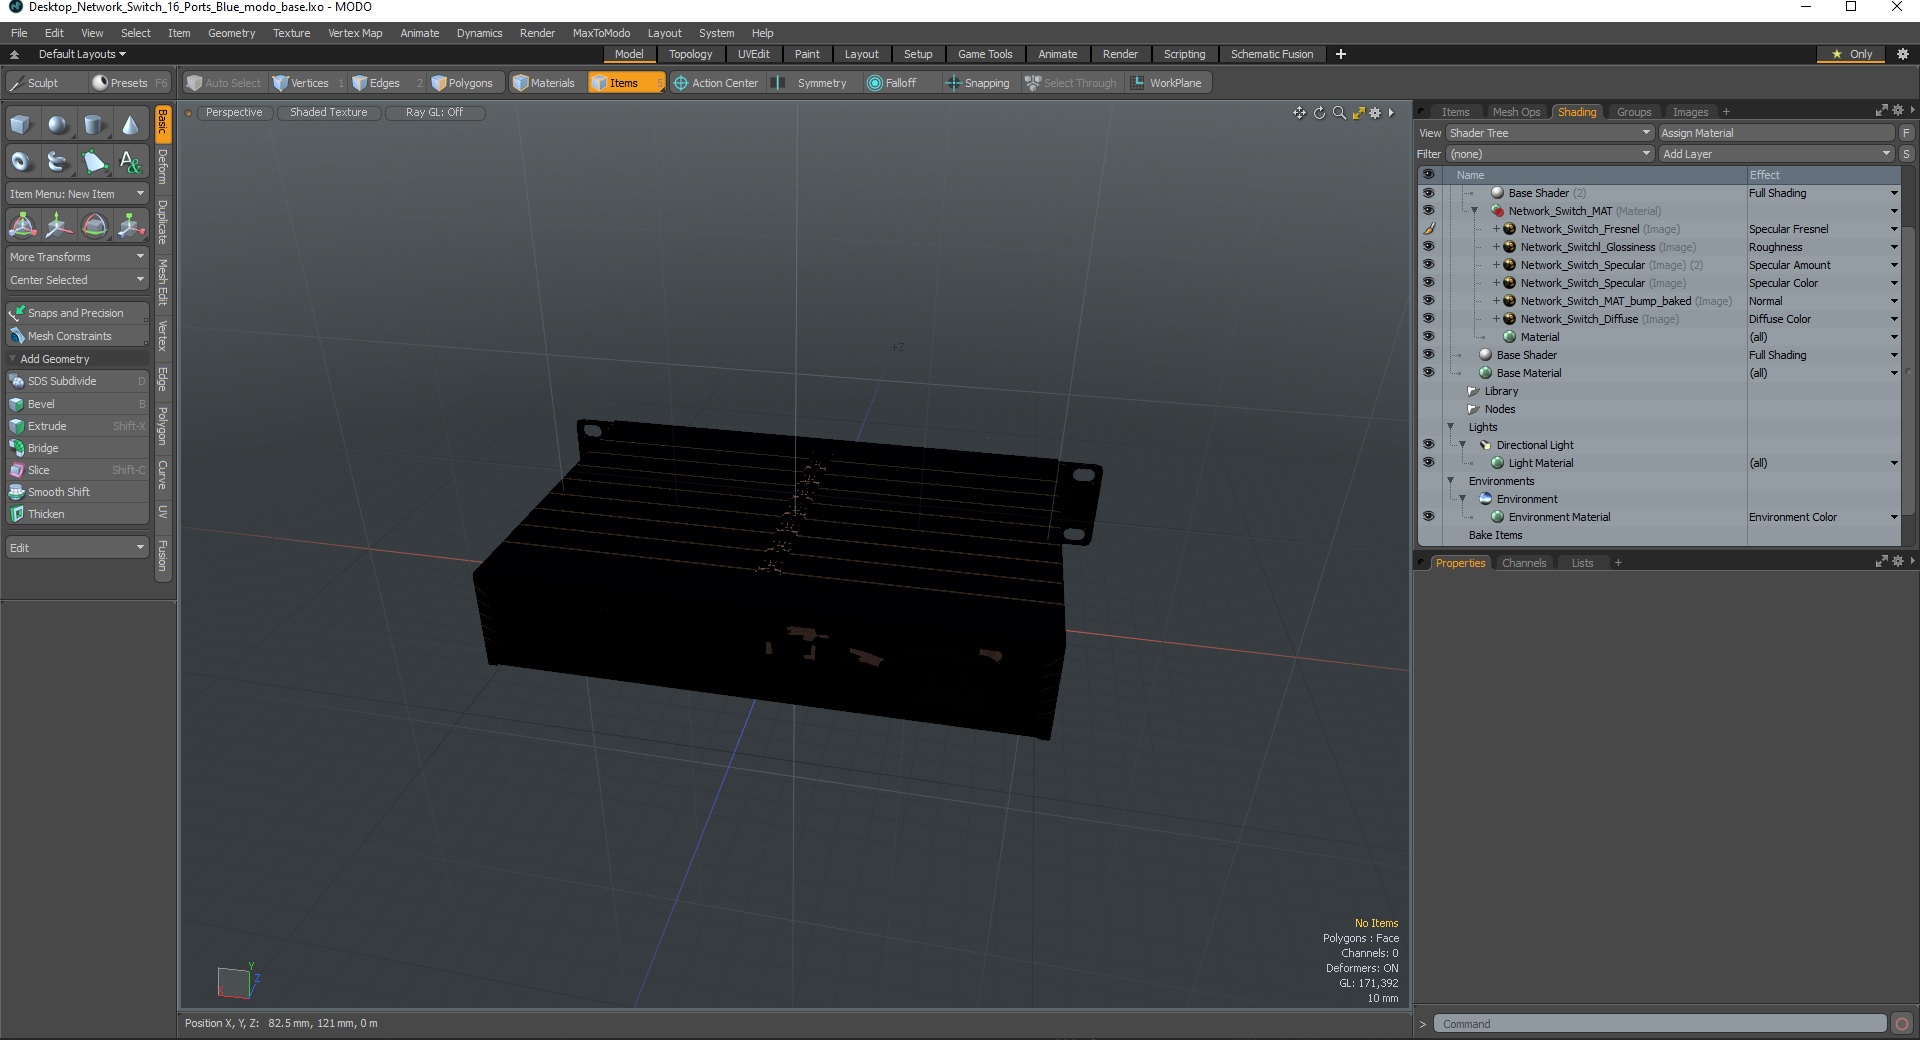Click the red record button beside Command

pyautogui.click(x=1901, y=1024)
